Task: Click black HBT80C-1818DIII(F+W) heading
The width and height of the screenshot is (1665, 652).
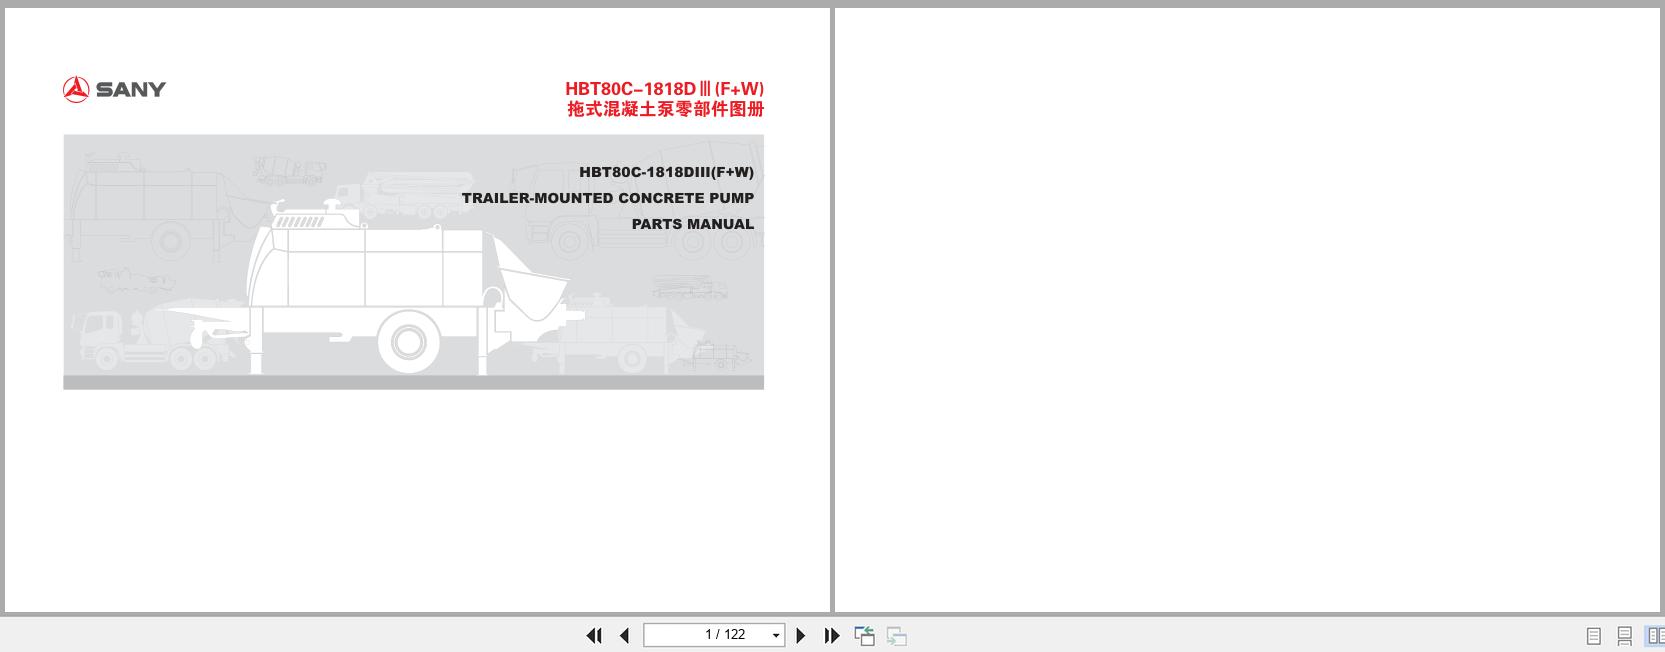Action: pos(666,172)
